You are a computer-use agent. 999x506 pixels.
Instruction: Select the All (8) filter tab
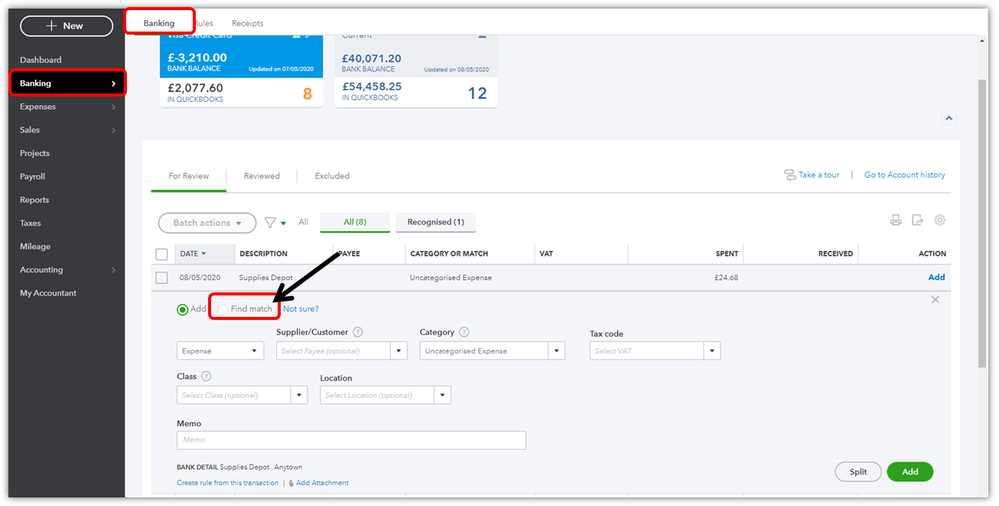(355, 222)
